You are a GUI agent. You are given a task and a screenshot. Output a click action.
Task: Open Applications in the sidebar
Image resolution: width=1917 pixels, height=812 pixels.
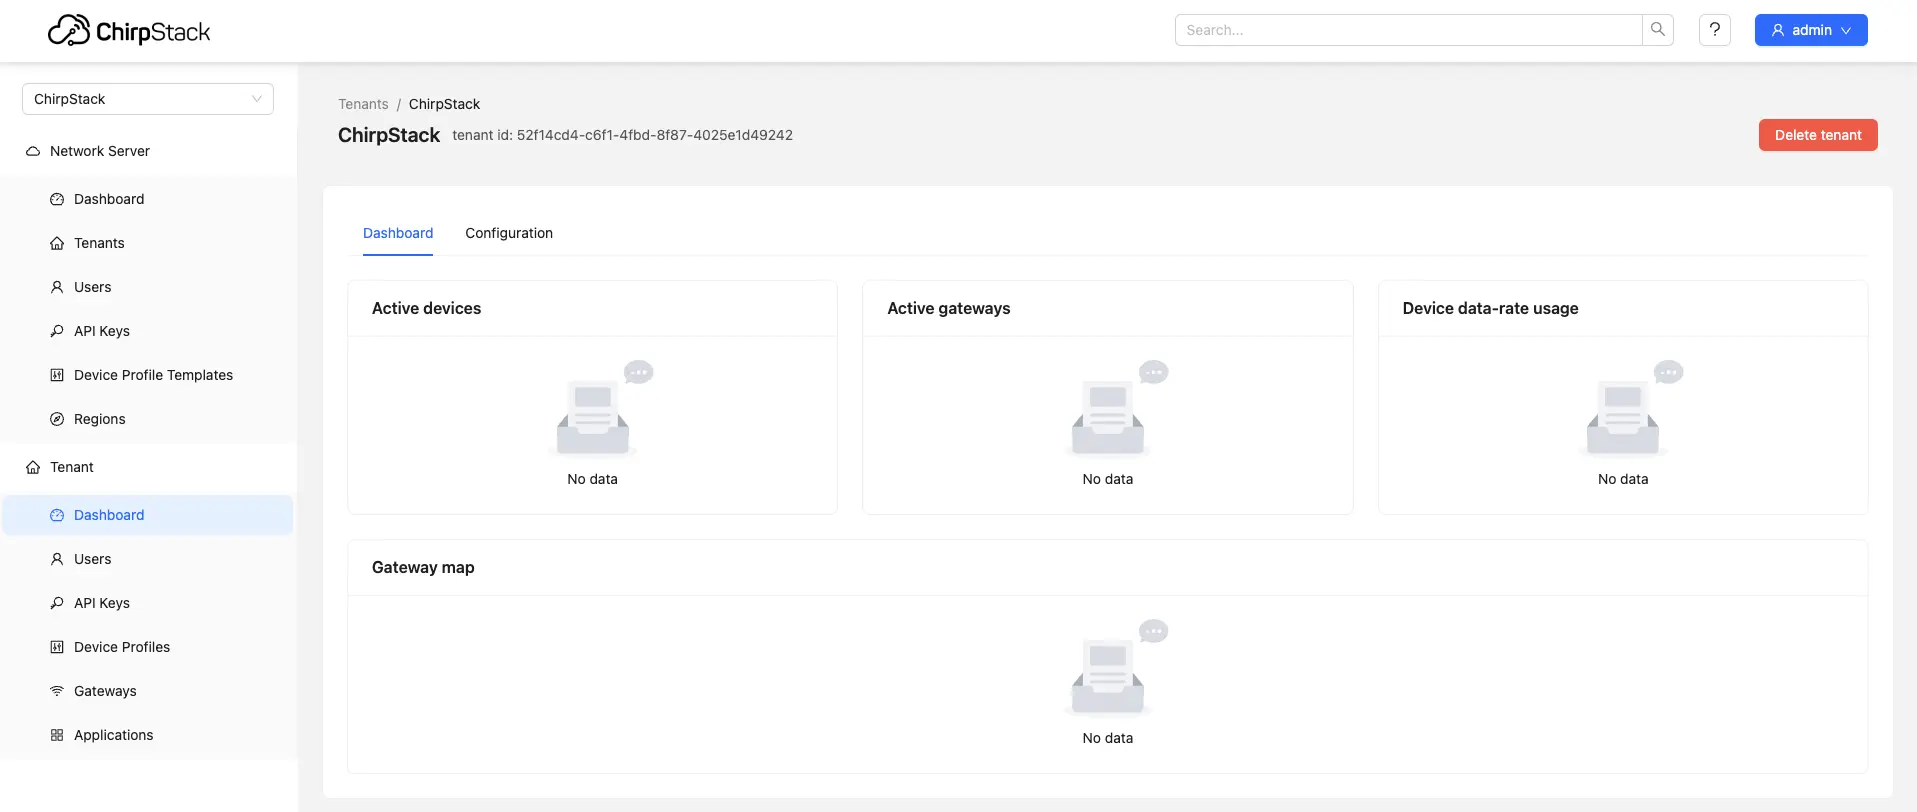(148, 735)
